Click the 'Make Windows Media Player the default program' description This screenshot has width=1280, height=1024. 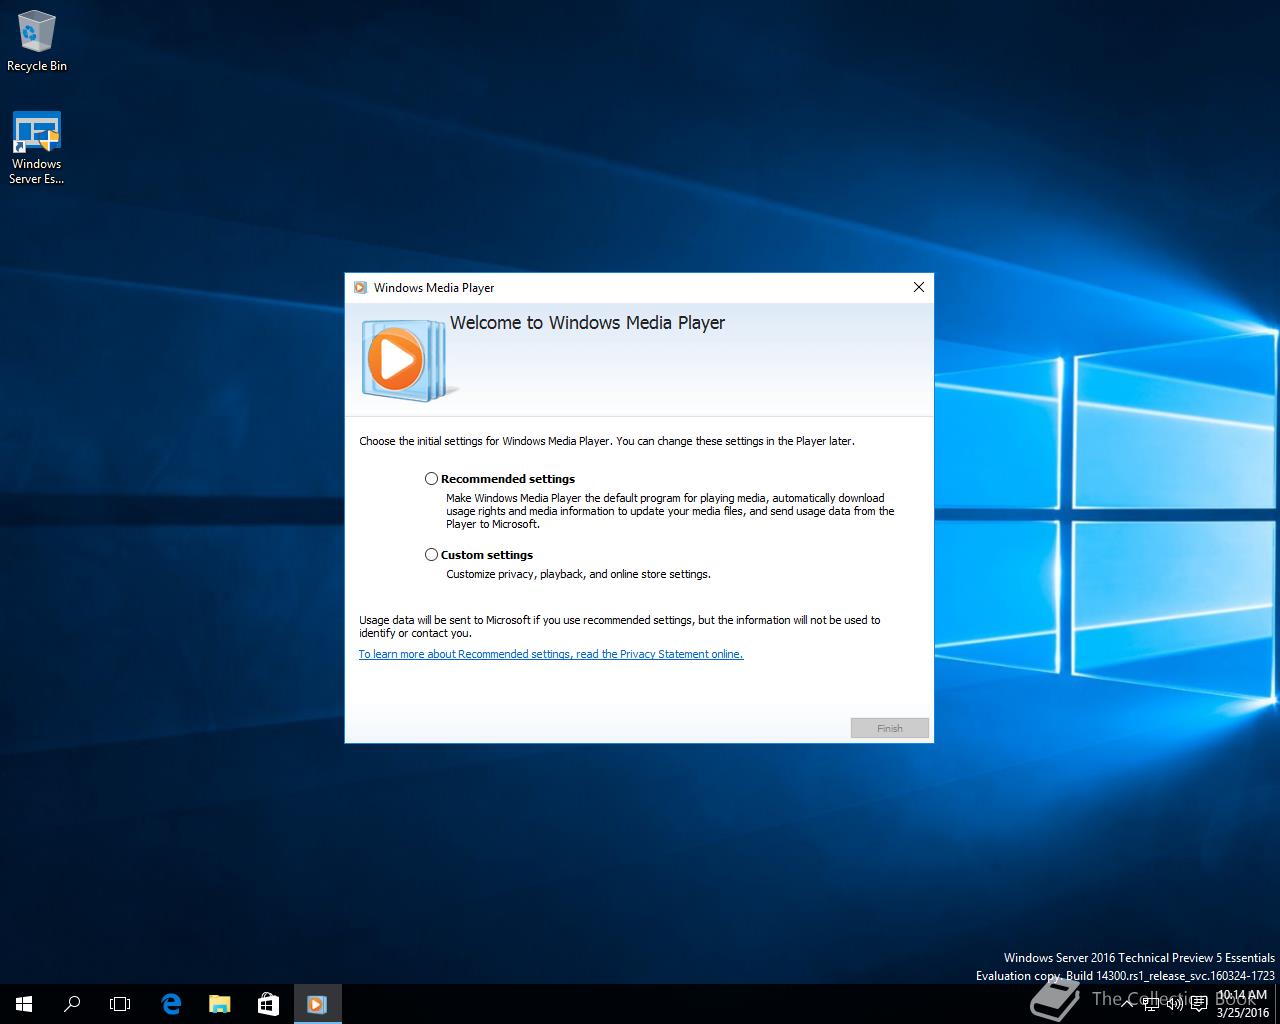pyautogui.click(x=670, y=511)
